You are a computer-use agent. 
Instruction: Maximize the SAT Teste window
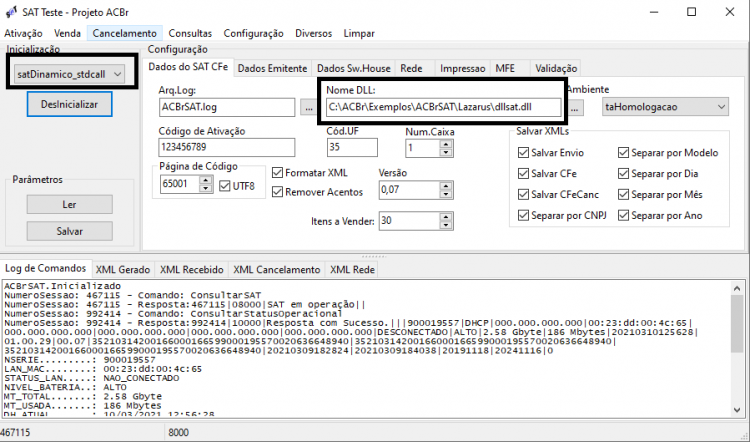(x=691, y=12)
